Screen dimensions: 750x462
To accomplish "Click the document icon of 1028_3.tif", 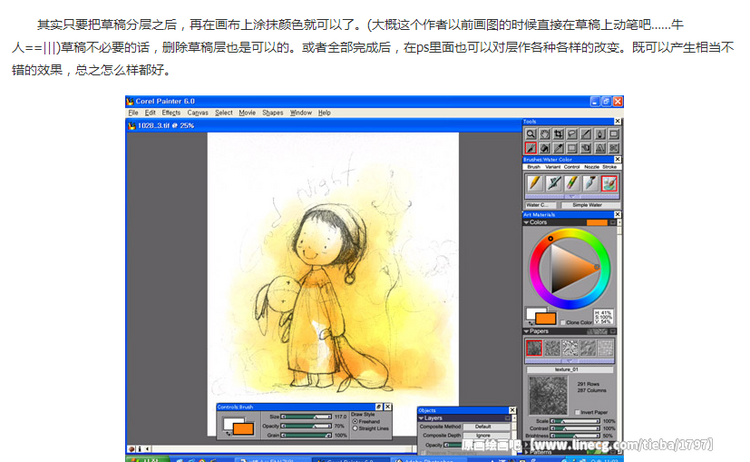I will 132,126.
